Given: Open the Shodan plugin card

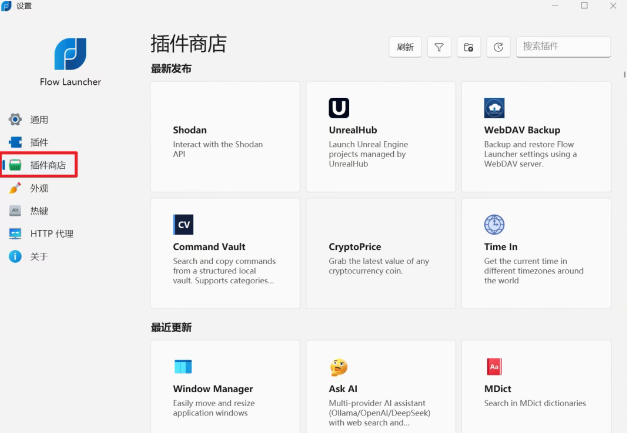Looking at the screenshot, I should coord(225,137).
